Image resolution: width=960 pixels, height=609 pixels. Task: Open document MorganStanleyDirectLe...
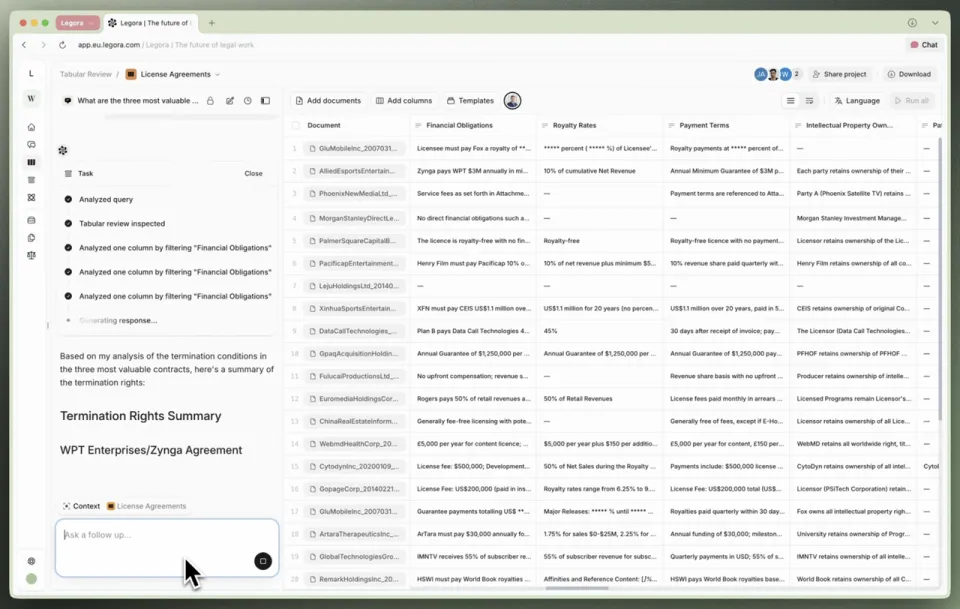click(x=354, y=219)
